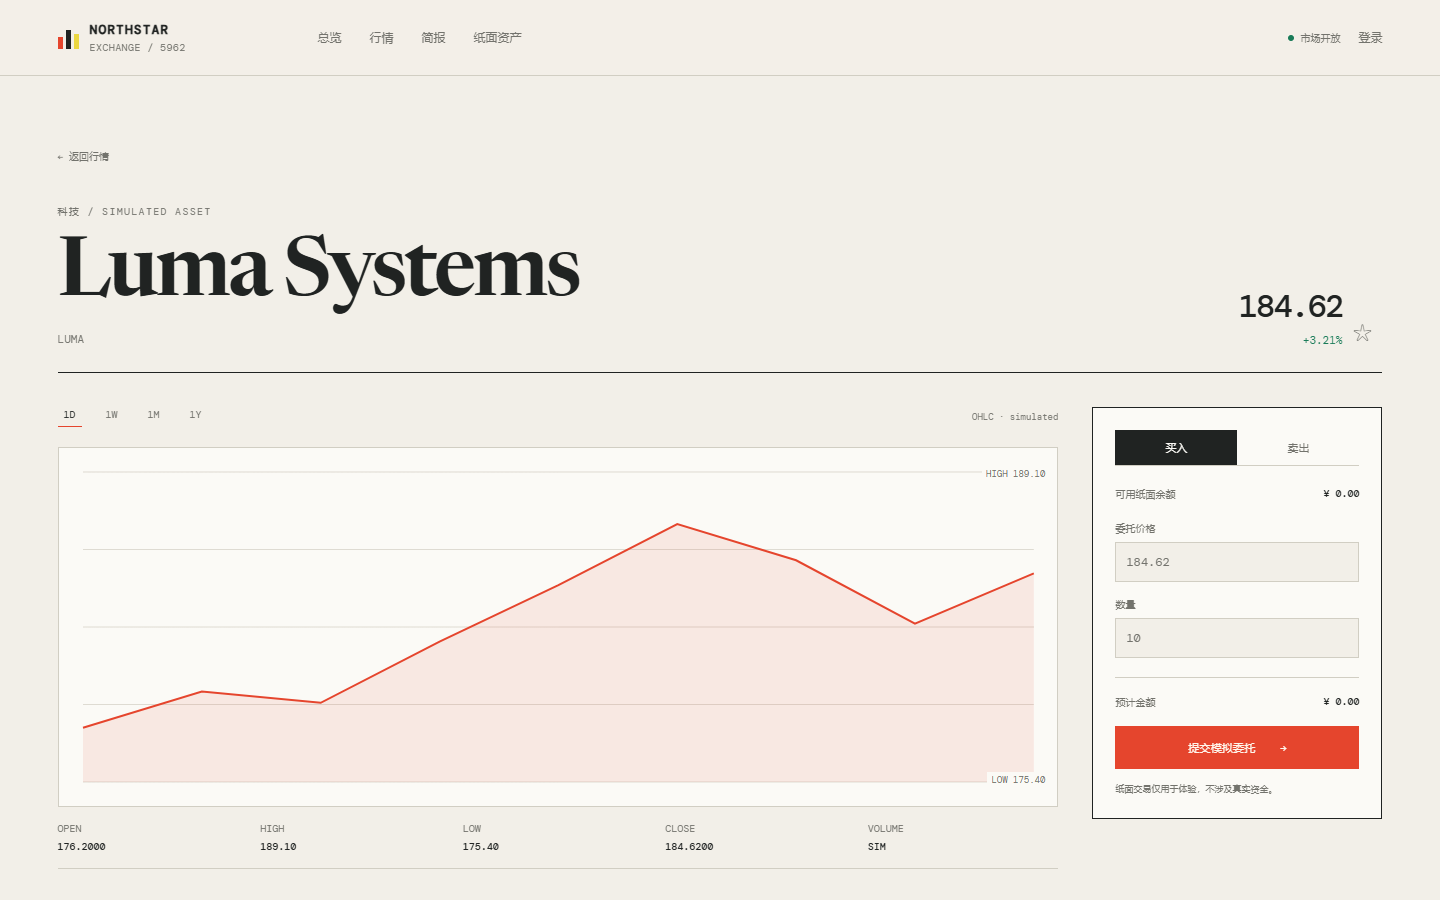1440x900 pixels.
Task: Click the 市场开放 market status indicator
Action: pyautogui.click(x=1314, y=38)
